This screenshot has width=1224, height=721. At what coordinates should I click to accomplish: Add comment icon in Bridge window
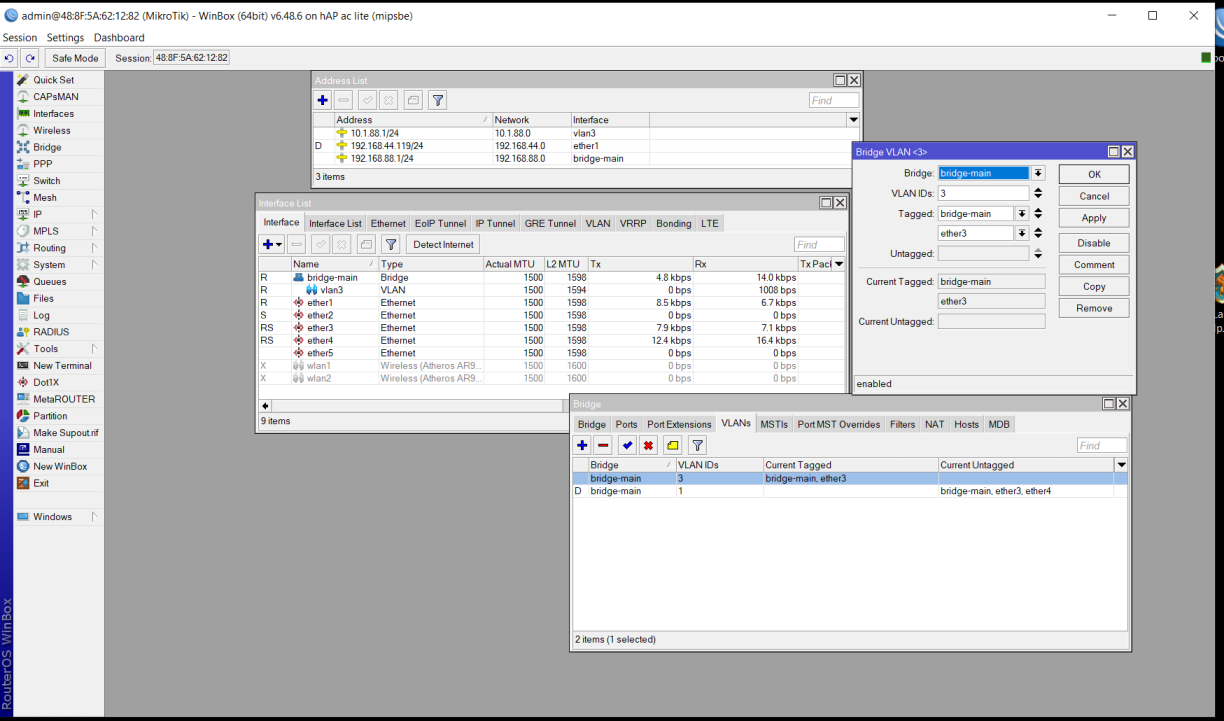click(673, 445)
